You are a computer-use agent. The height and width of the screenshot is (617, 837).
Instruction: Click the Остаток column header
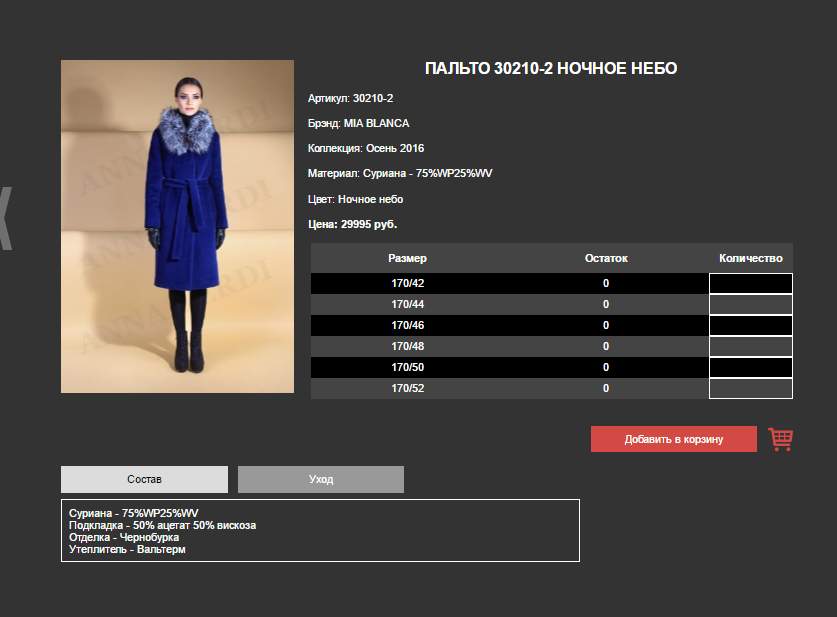tap(606, 258)
